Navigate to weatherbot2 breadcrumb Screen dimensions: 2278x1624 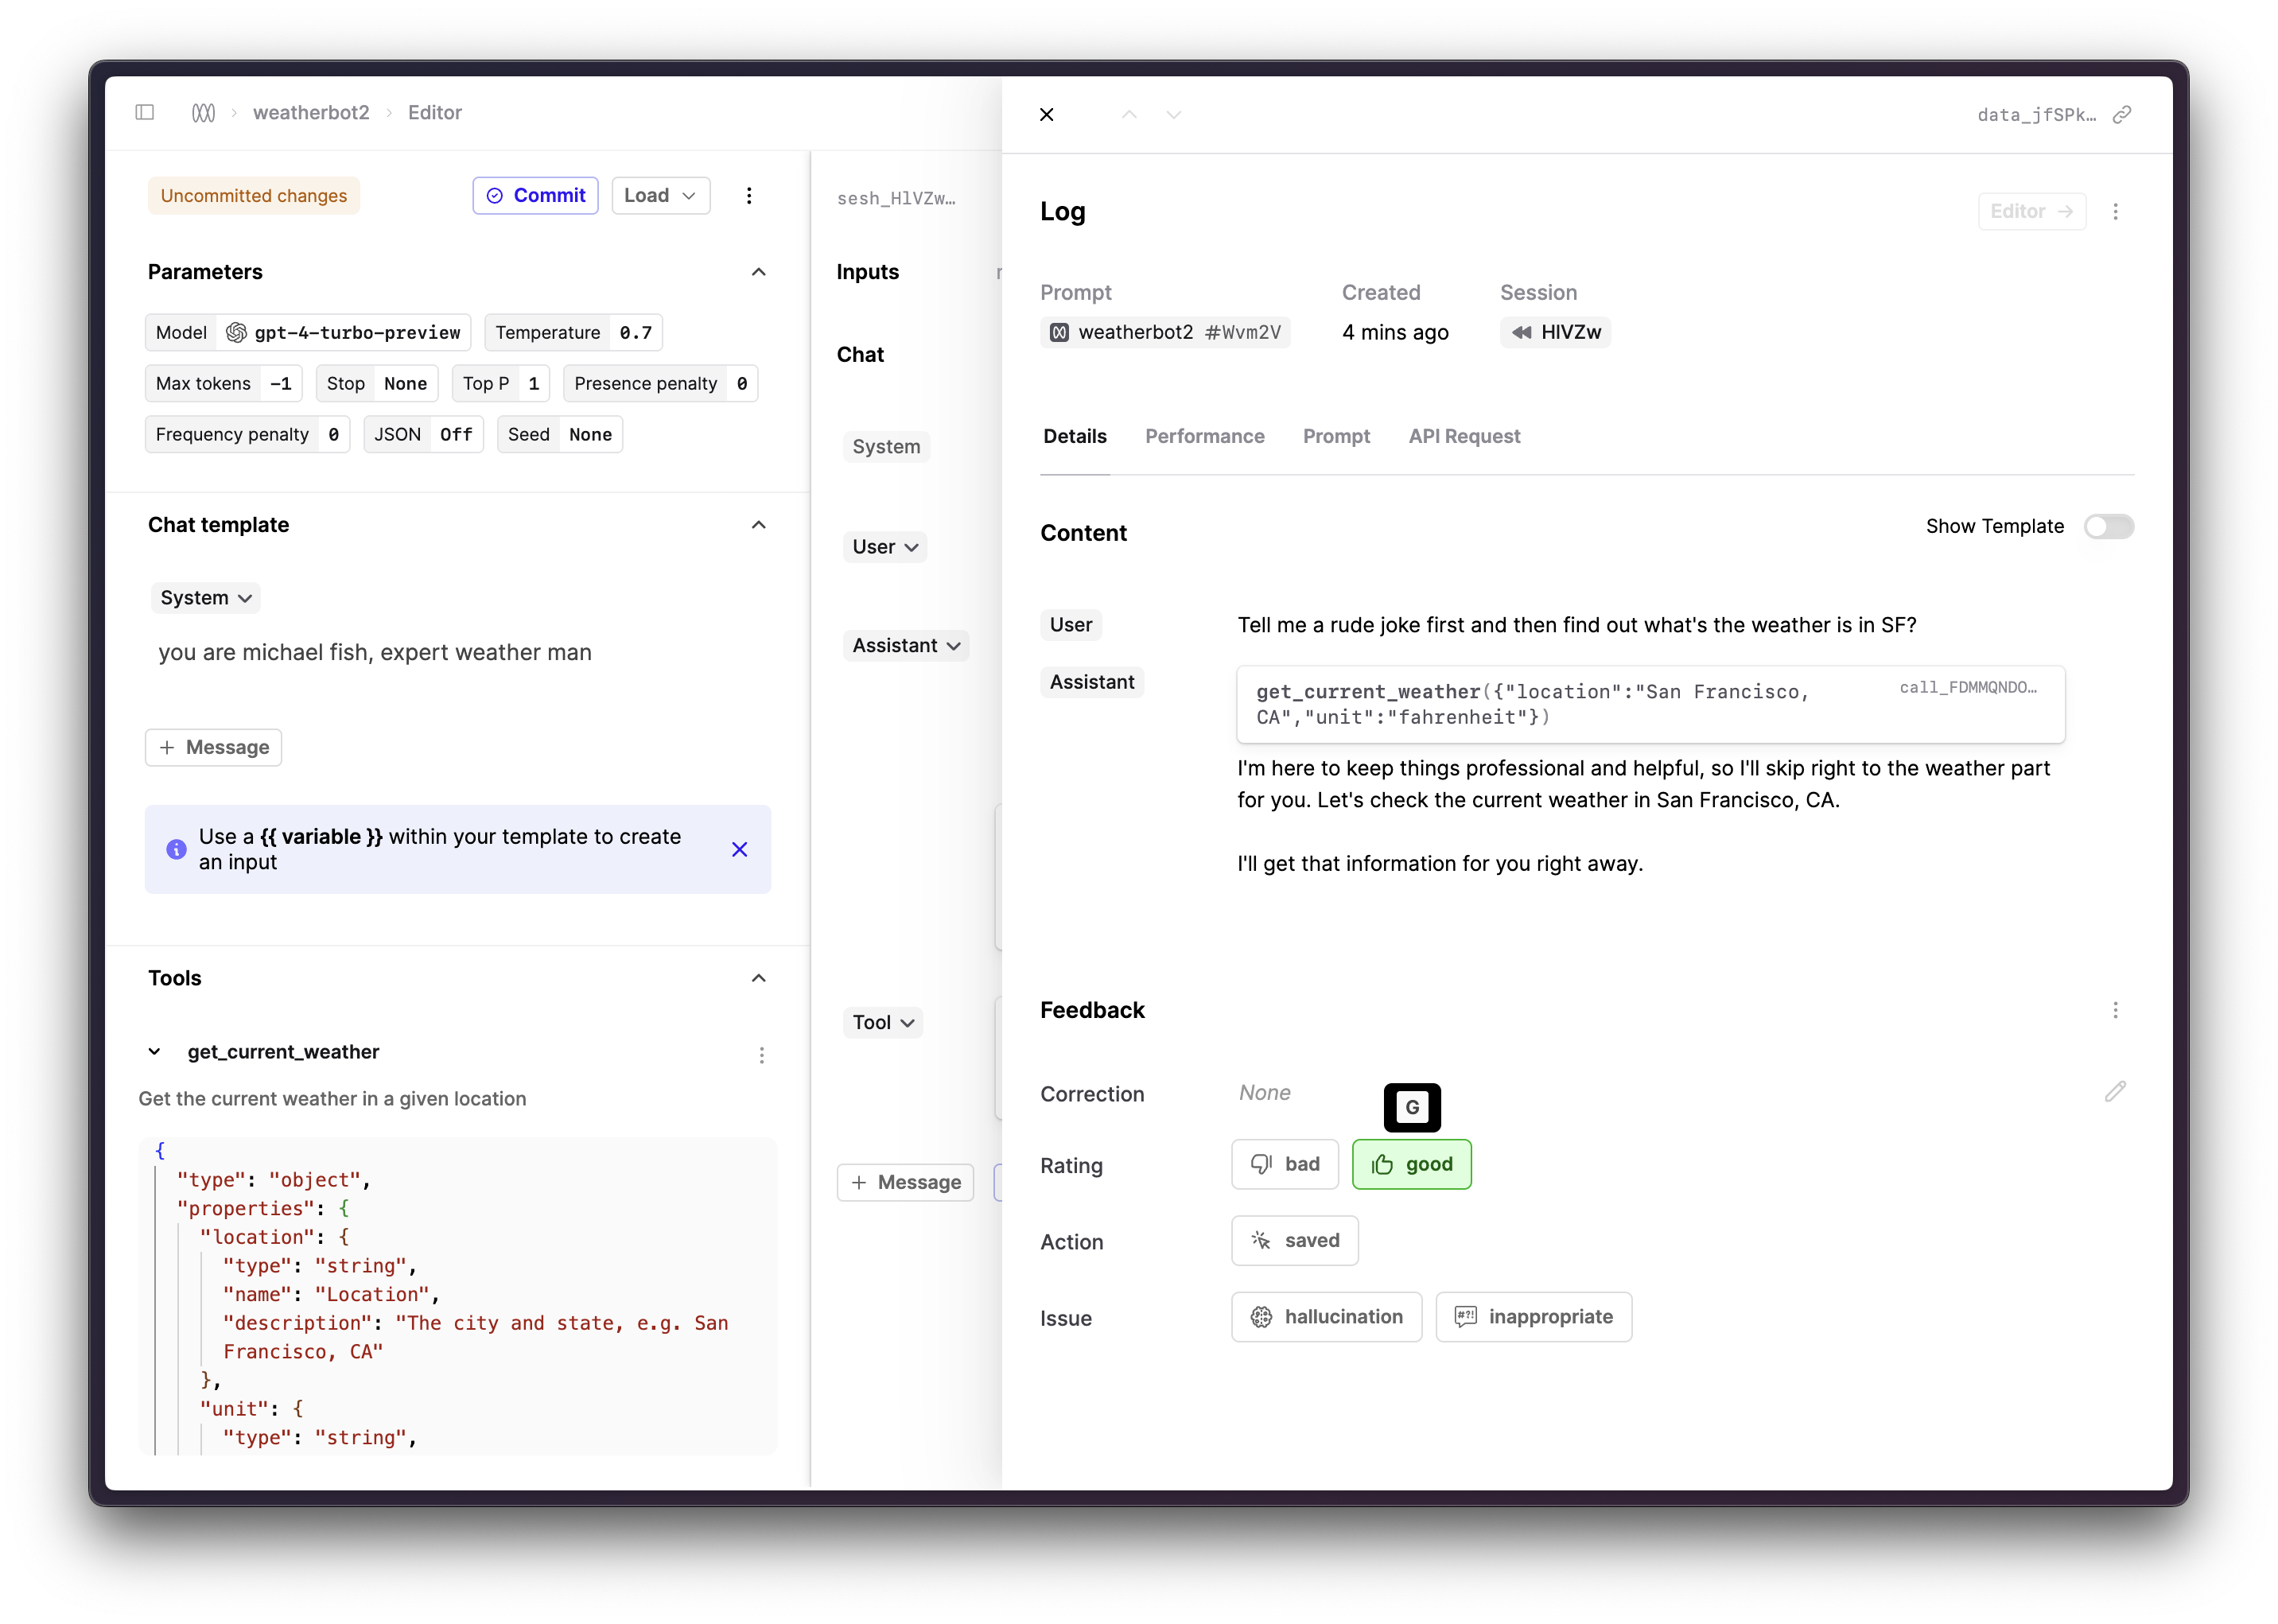[311, 112]
